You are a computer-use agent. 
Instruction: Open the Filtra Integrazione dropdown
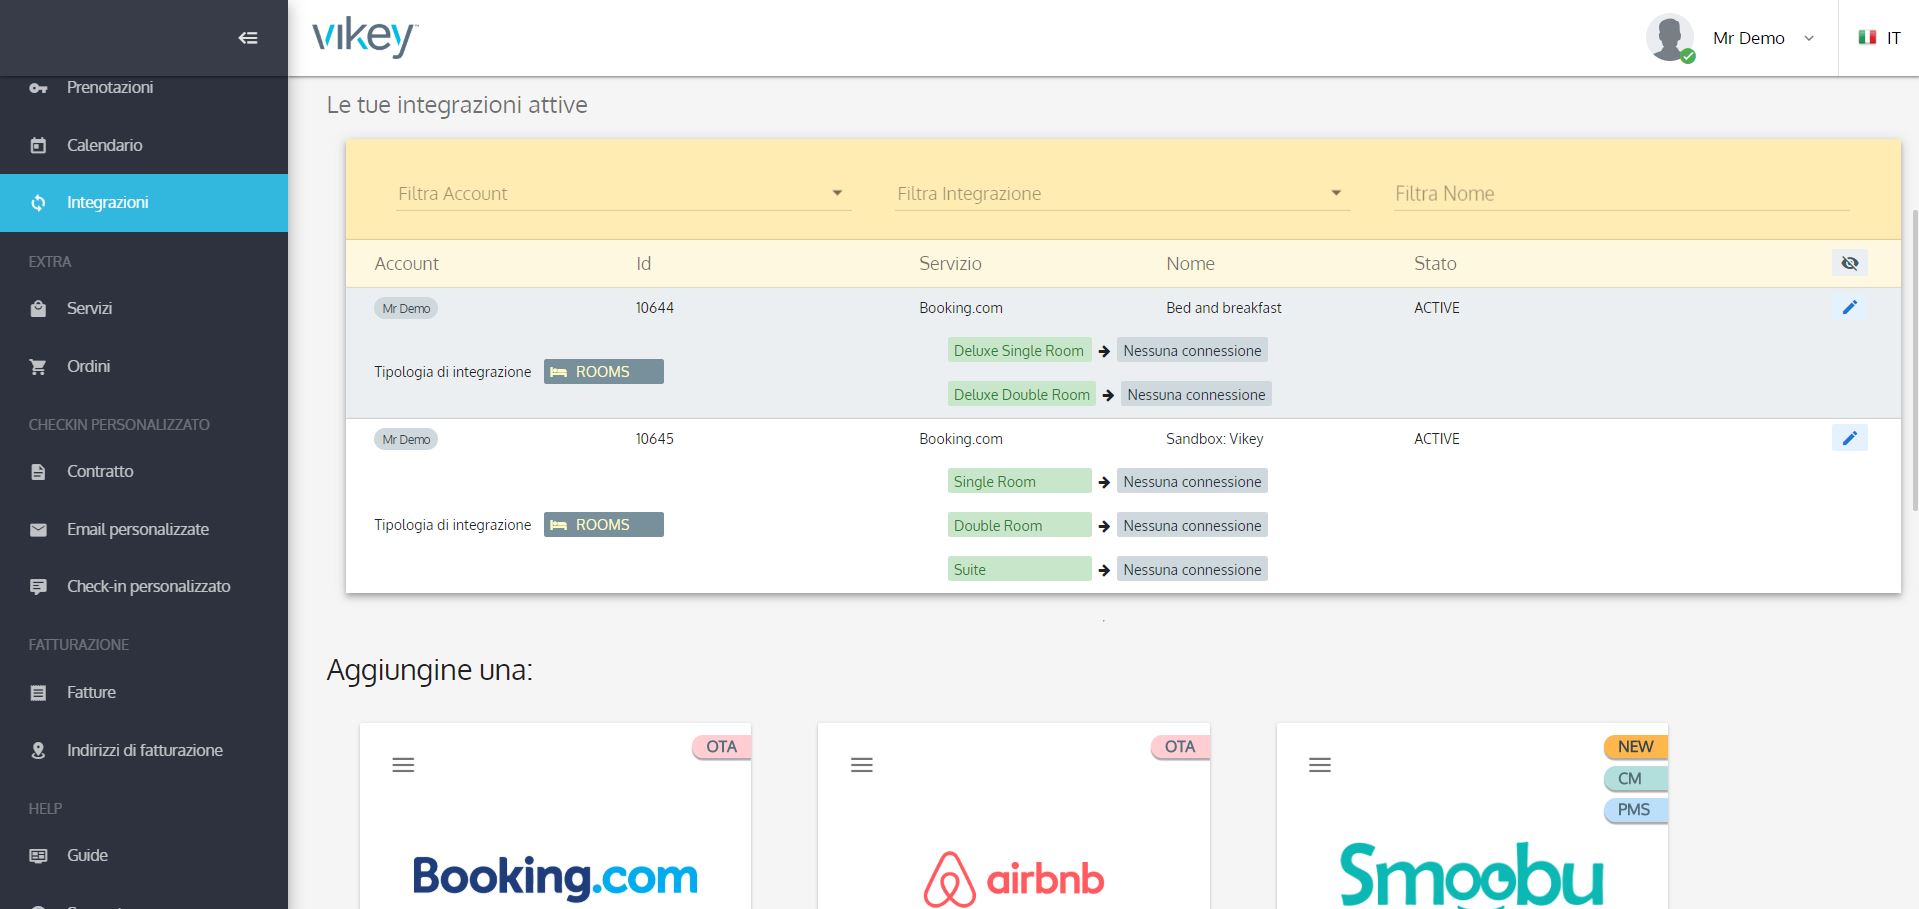(1122, 193)
